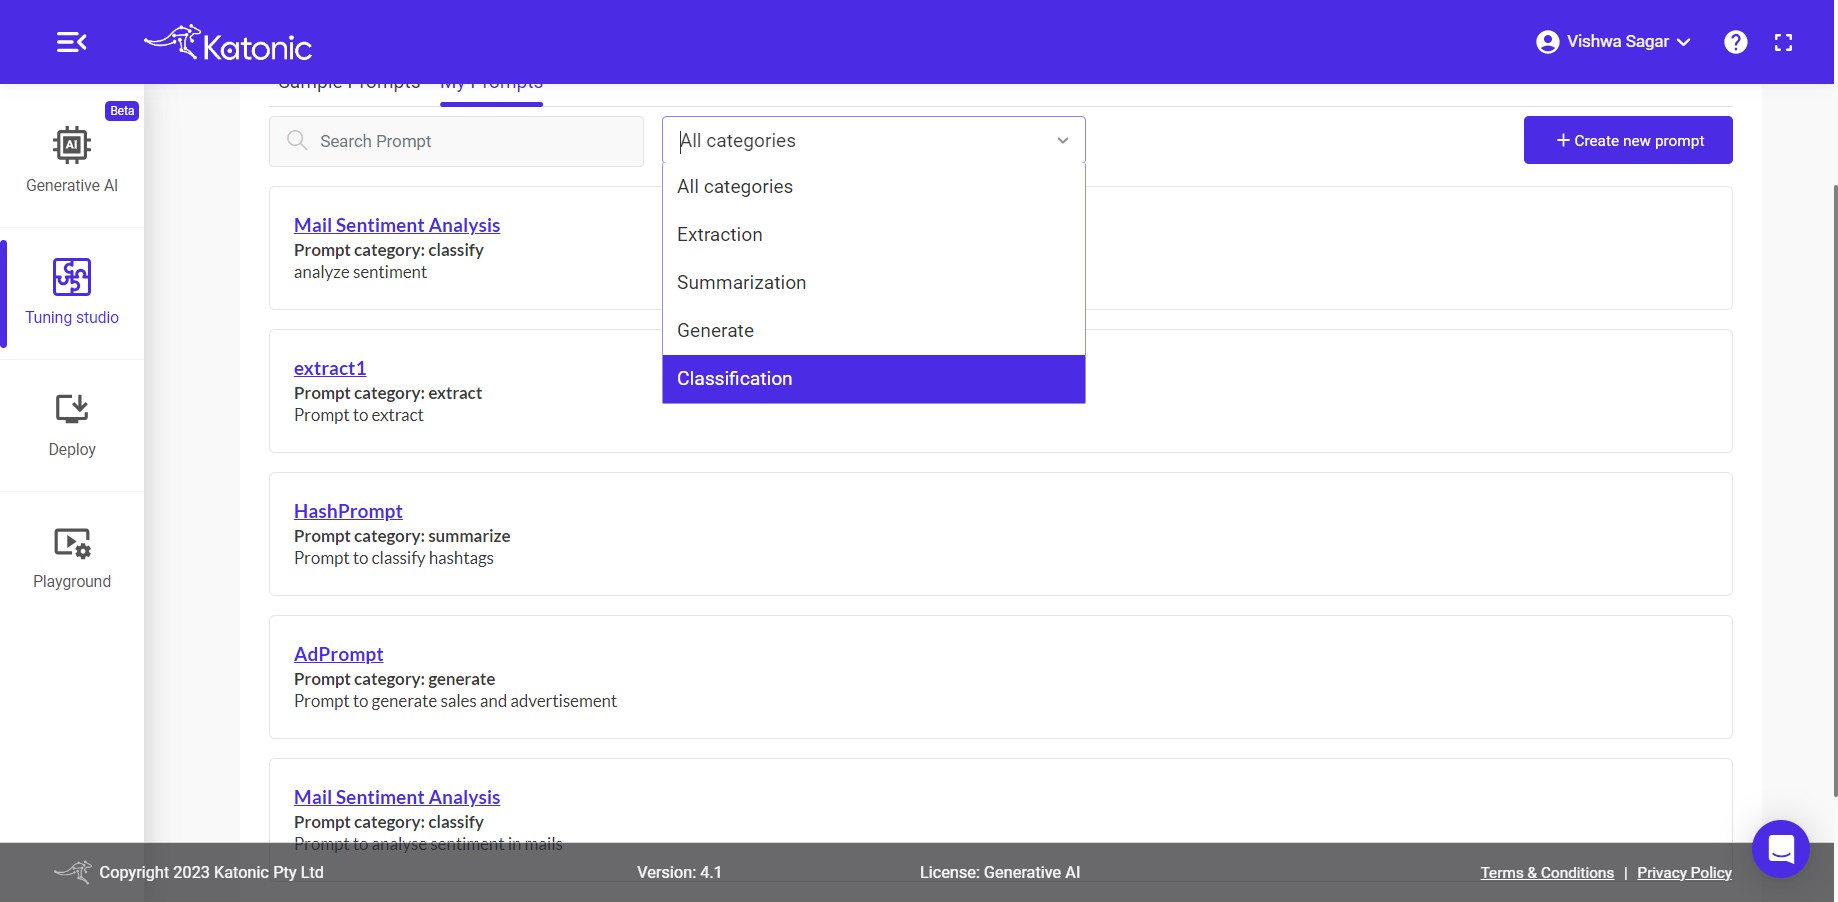Click the 'Version: 4.1' footer text

click(x=679, y=872)
